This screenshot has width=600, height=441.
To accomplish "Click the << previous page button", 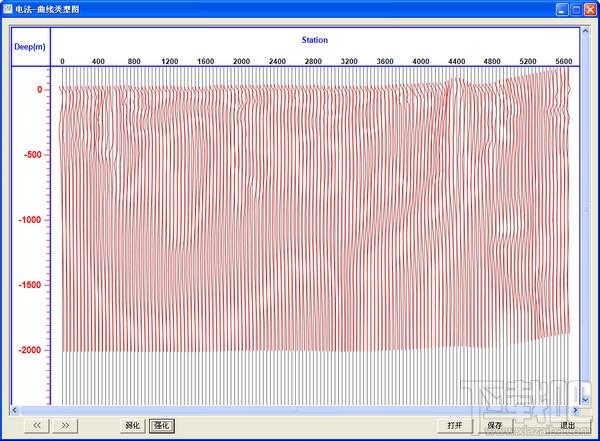I will pyautogui.click(x=37, y=425).
